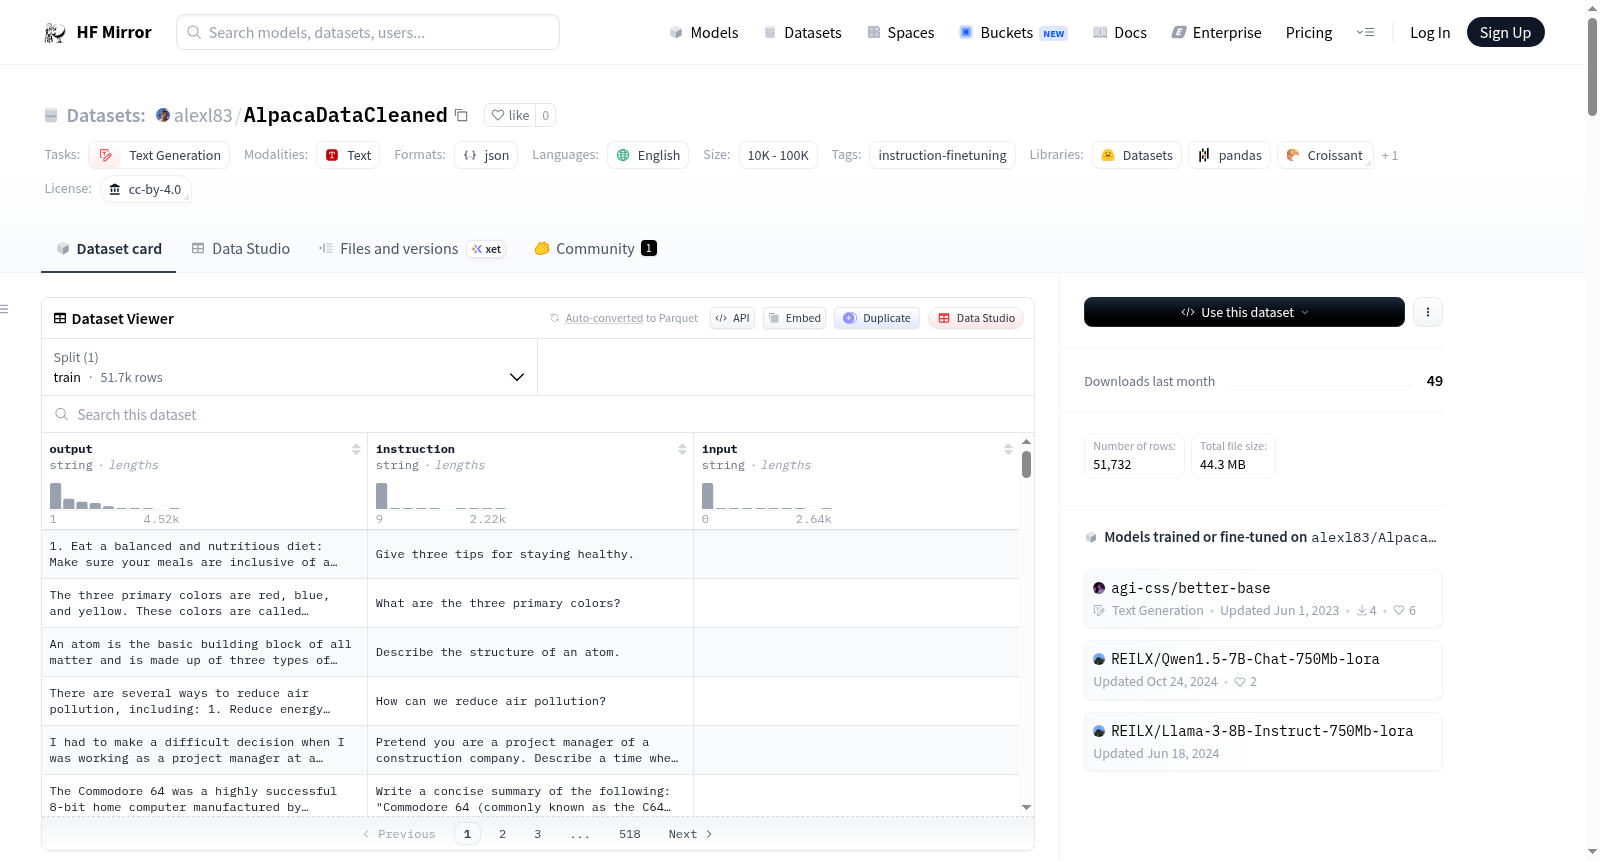Click the alexl83 author avatar
Viewport: 1600px width, 861px height.
[x=163, y=115]
